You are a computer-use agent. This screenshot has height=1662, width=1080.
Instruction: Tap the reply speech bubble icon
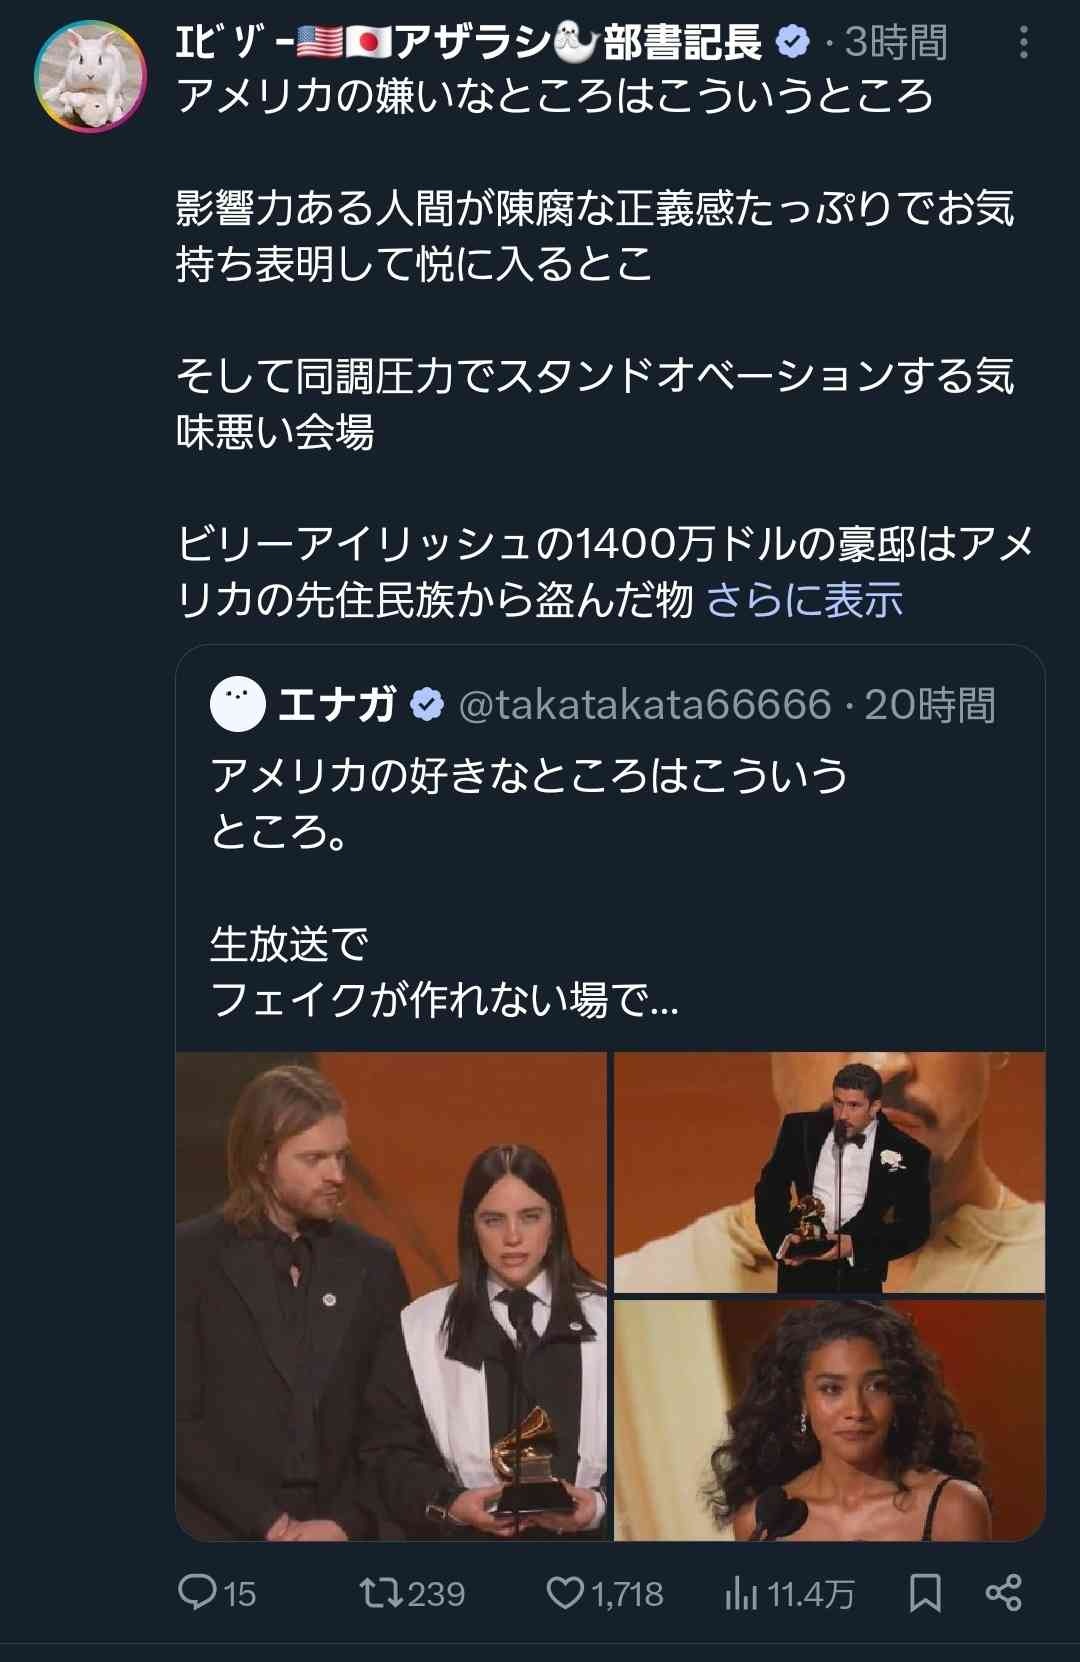tap(197, 1592)
